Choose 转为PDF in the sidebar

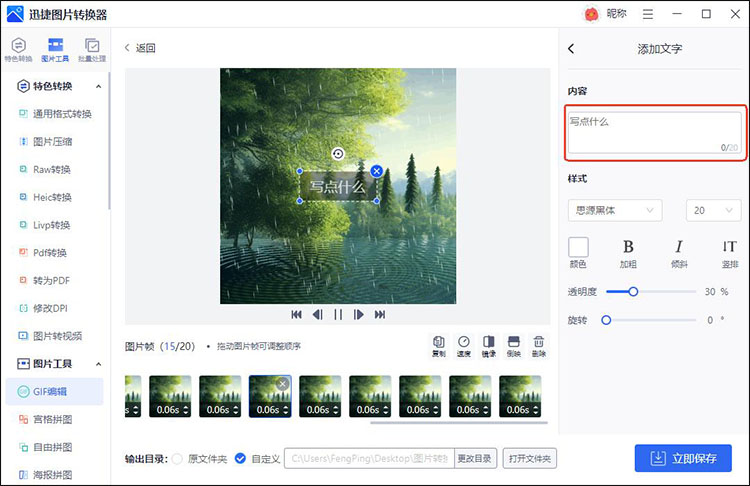[44, 280]
